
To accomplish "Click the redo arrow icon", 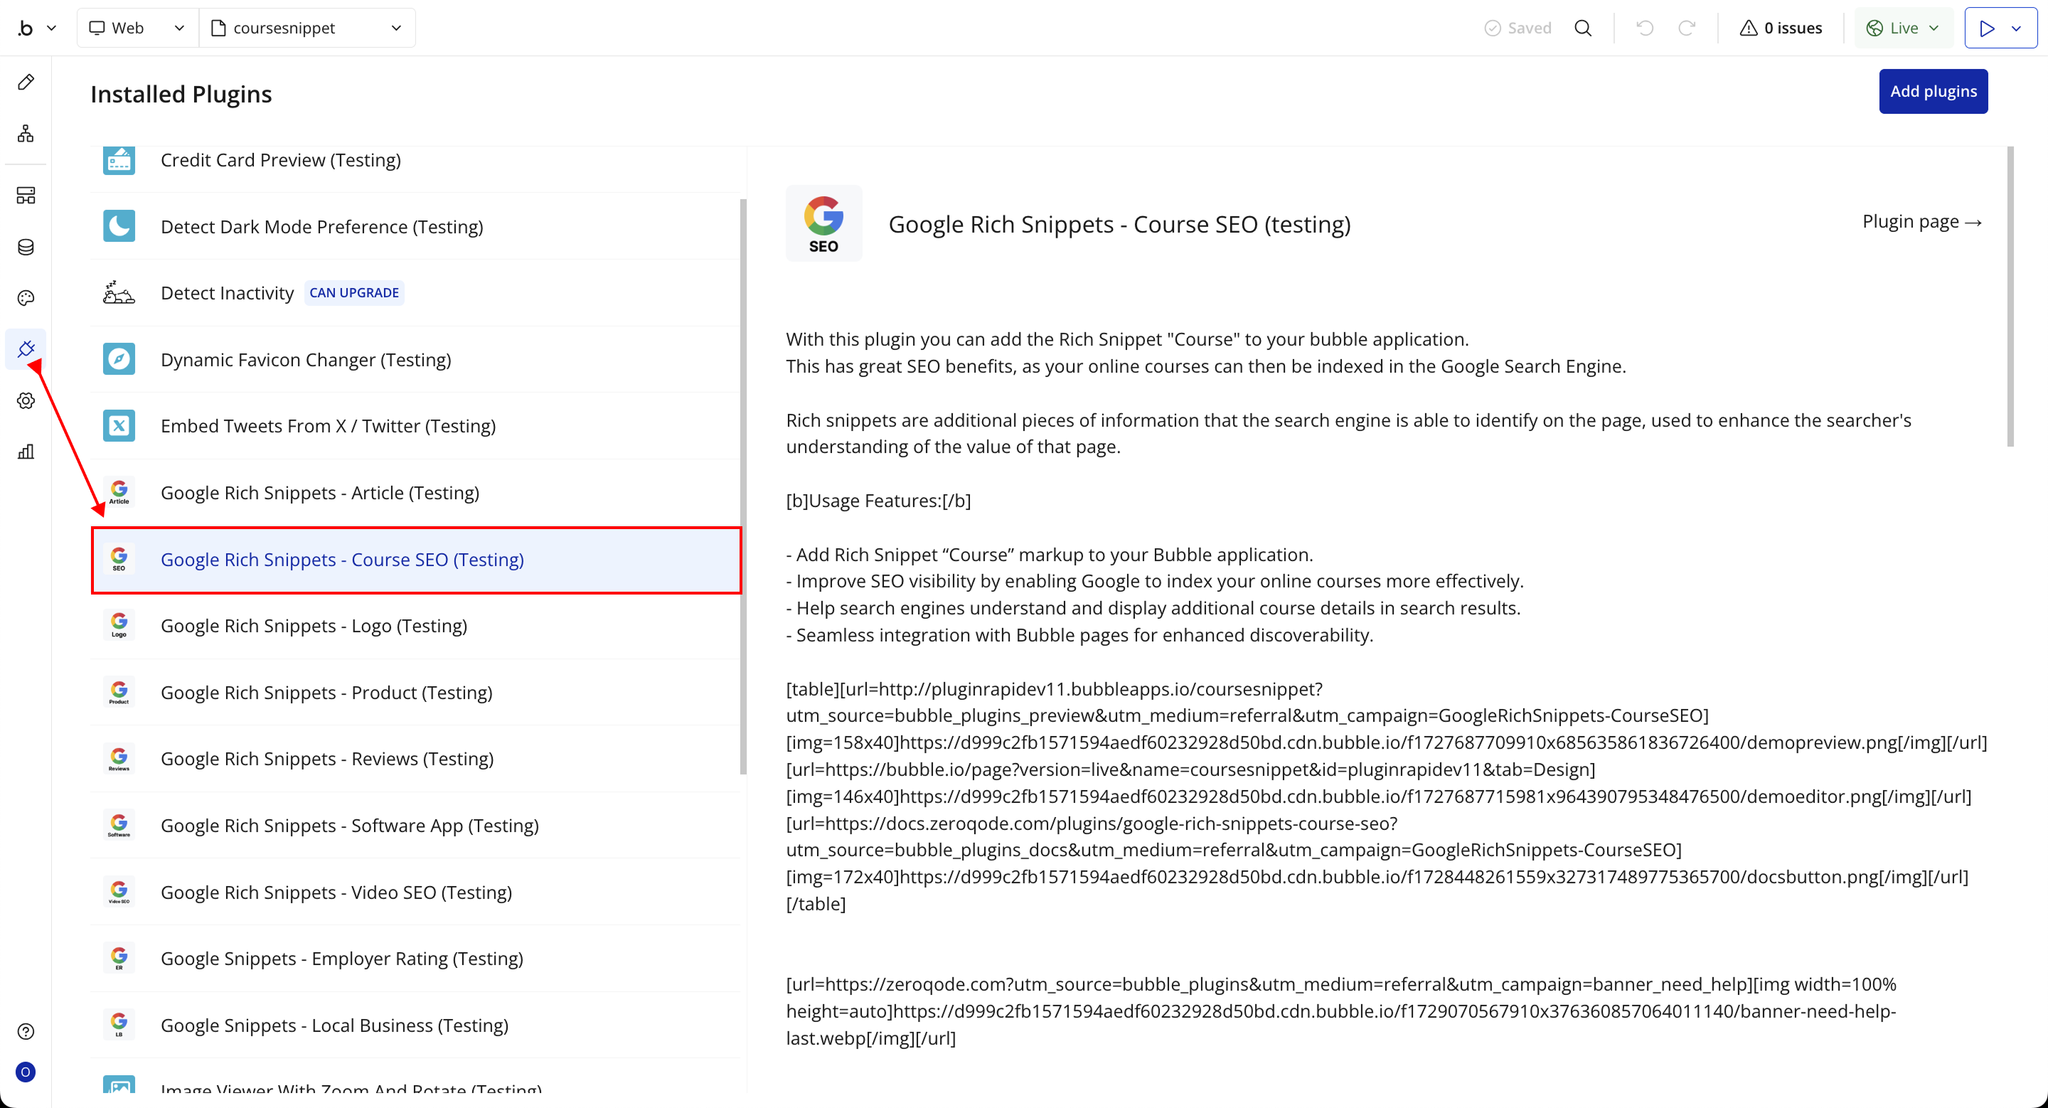I will click(x=1687, y=28).
